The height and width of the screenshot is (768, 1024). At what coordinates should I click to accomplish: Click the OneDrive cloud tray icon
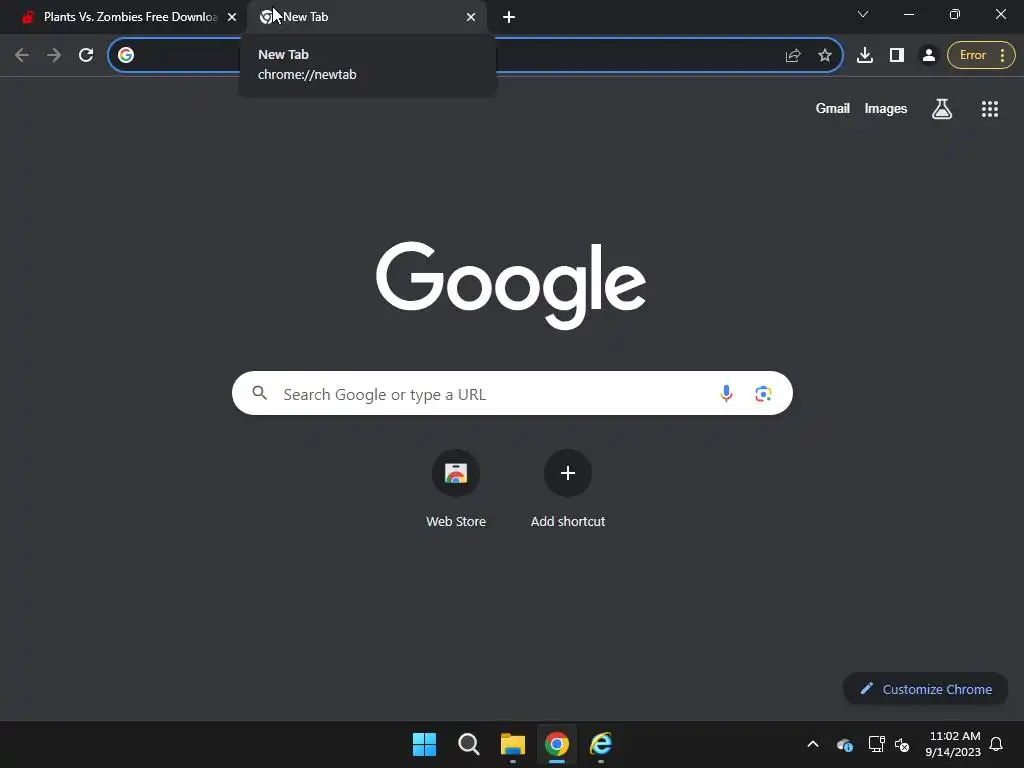pyautogui.click(x=844, y=744)
